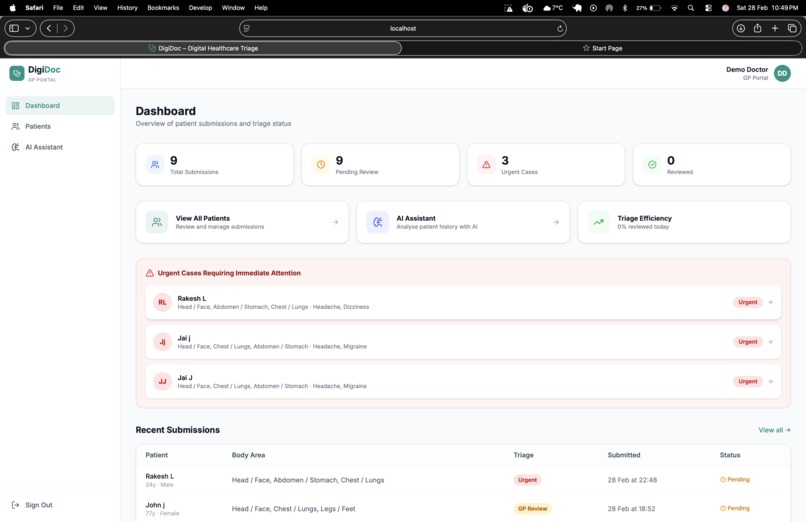The width and height of the screenshot is (806, 522).
Task: Open Control Center in menu bar
Action: [708, 8]
